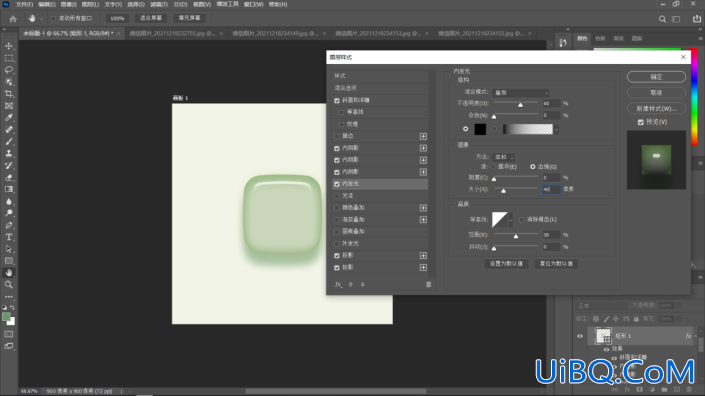Enable the Anti-aliased (消除锯齿) checkbox
Image resolution: width=705 pixels, height=396 pixels.
tap(522, 220)
